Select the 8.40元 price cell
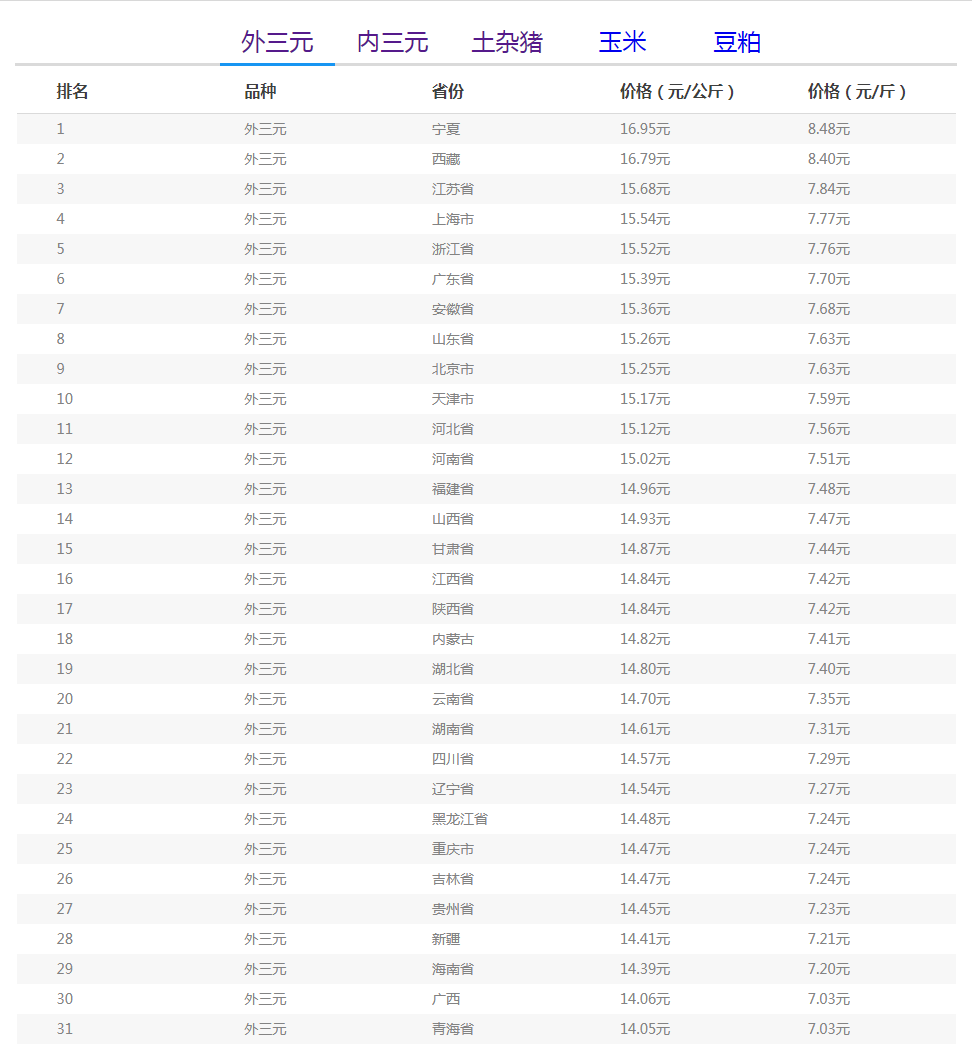 829,159
